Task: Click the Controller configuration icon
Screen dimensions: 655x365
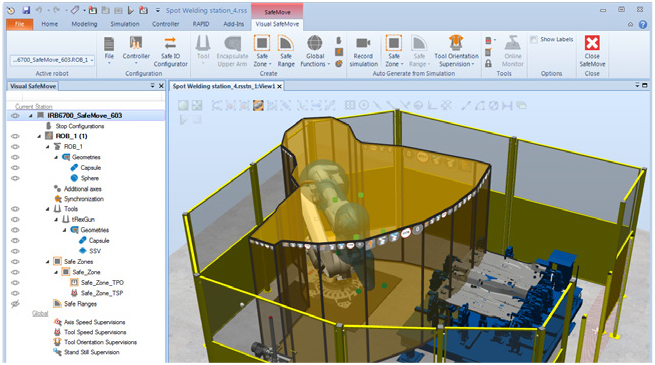Action: pyautogui.click(x=136, y=43)
